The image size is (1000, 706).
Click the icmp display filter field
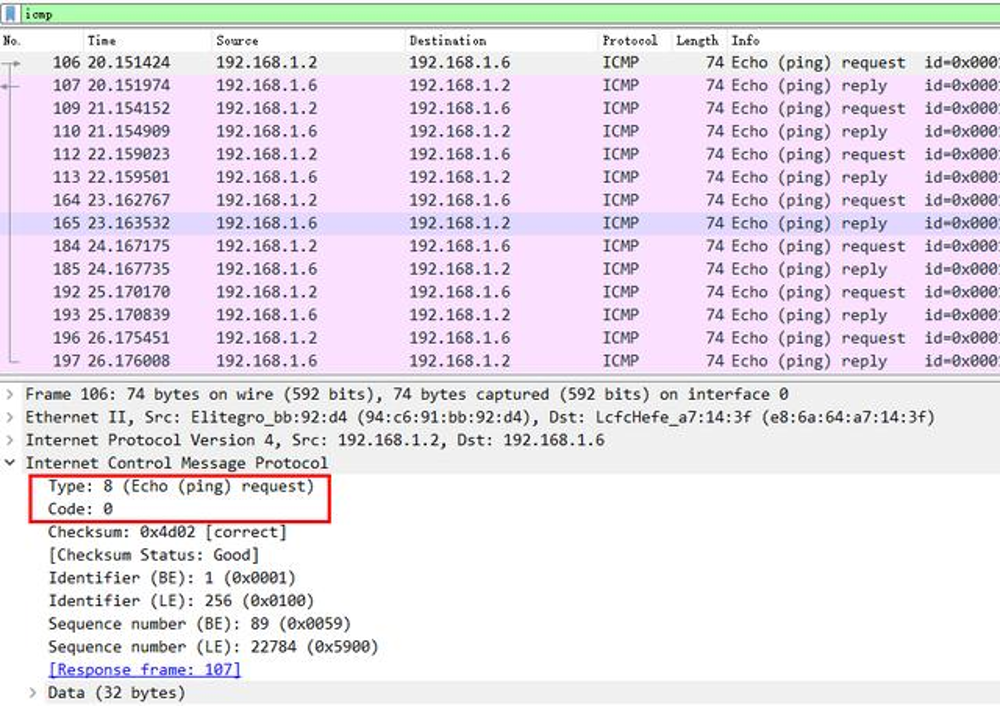click(500, 14)
